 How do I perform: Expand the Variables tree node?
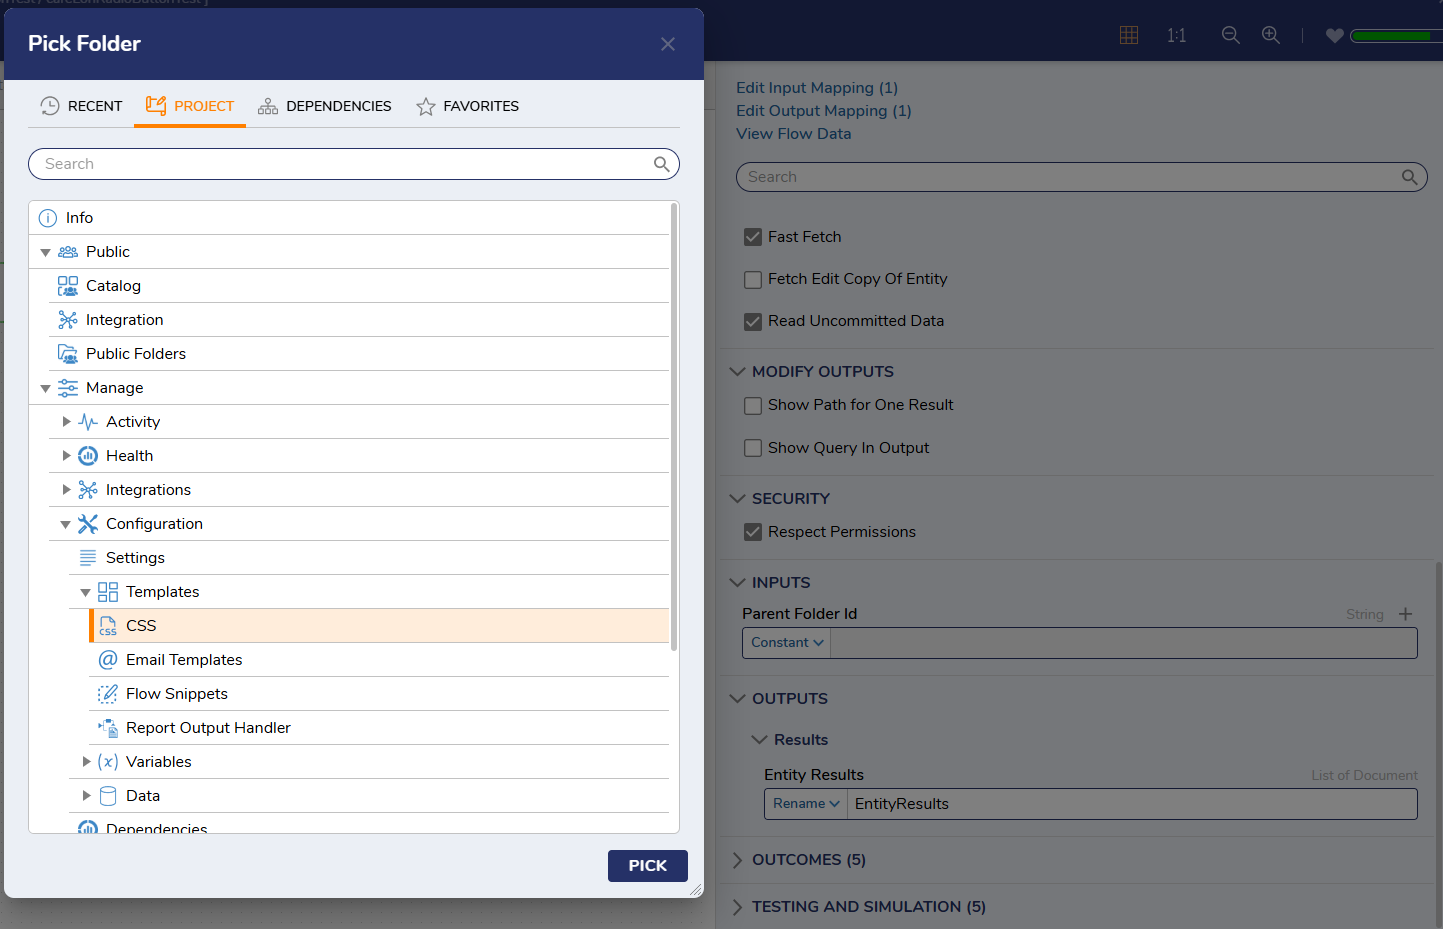pos(86,762)
